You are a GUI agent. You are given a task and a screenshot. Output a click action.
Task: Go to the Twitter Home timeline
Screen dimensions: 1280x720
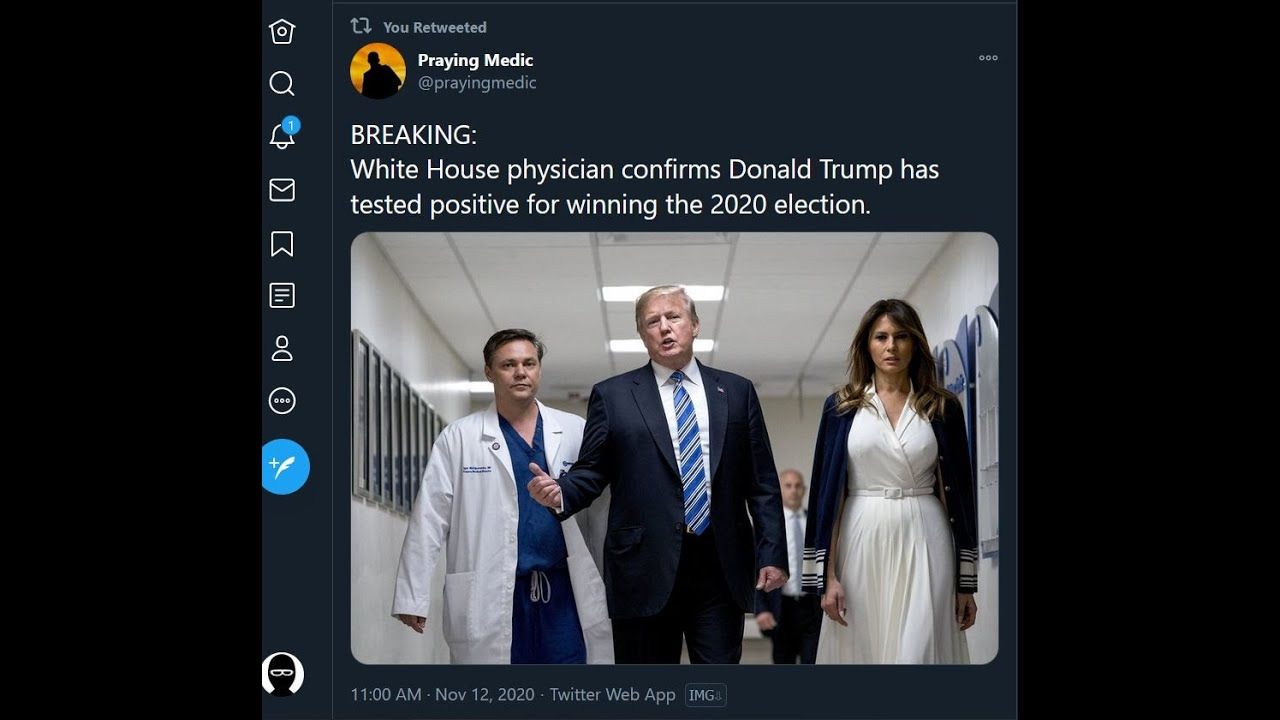click(x=282, y=32)
